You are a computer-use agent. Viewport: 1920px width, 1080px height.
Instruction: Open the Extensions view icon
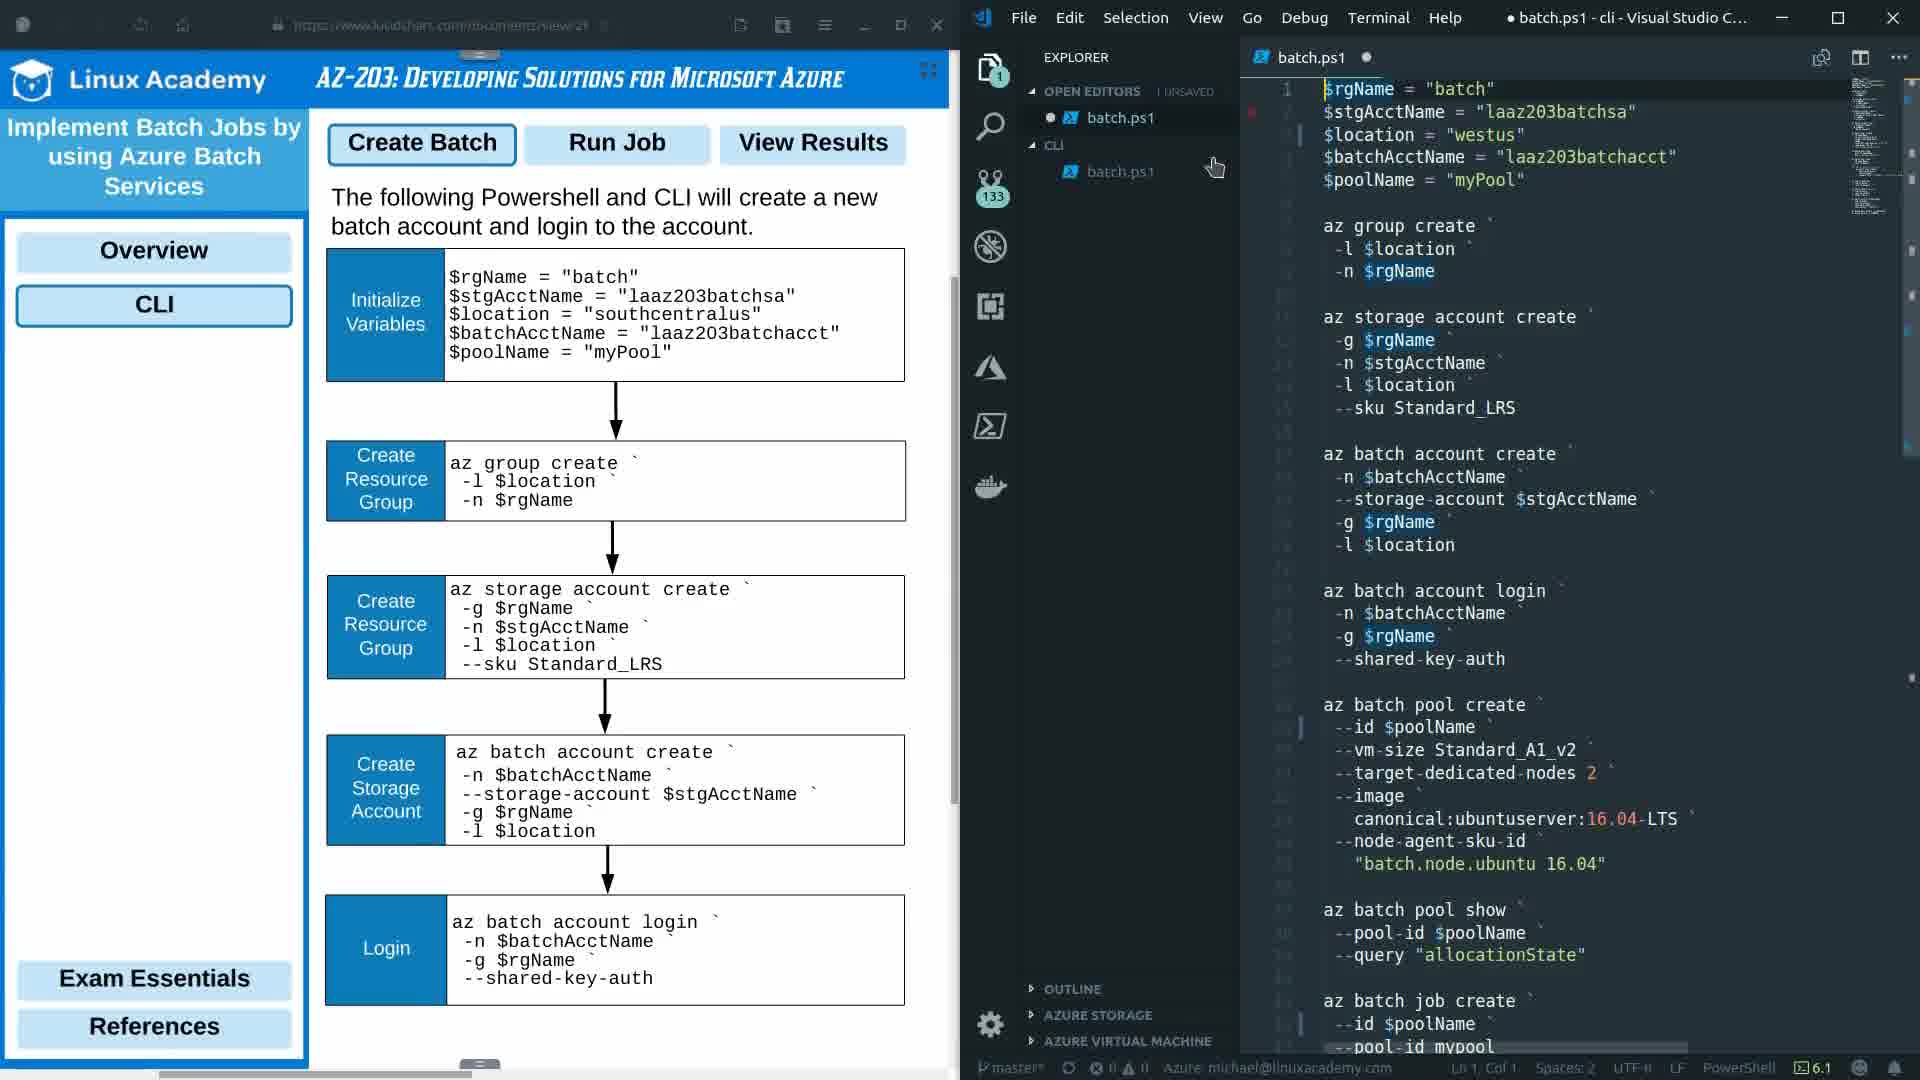pyautogui.click(x=990, y=306)
